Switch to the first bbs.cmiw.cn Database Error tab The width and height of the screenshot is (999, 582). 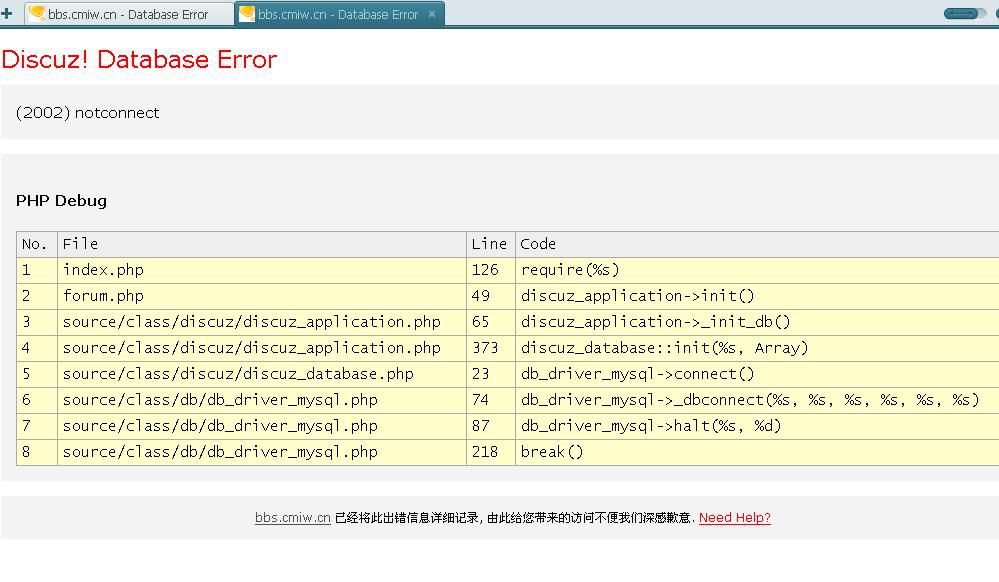[129, 14]
